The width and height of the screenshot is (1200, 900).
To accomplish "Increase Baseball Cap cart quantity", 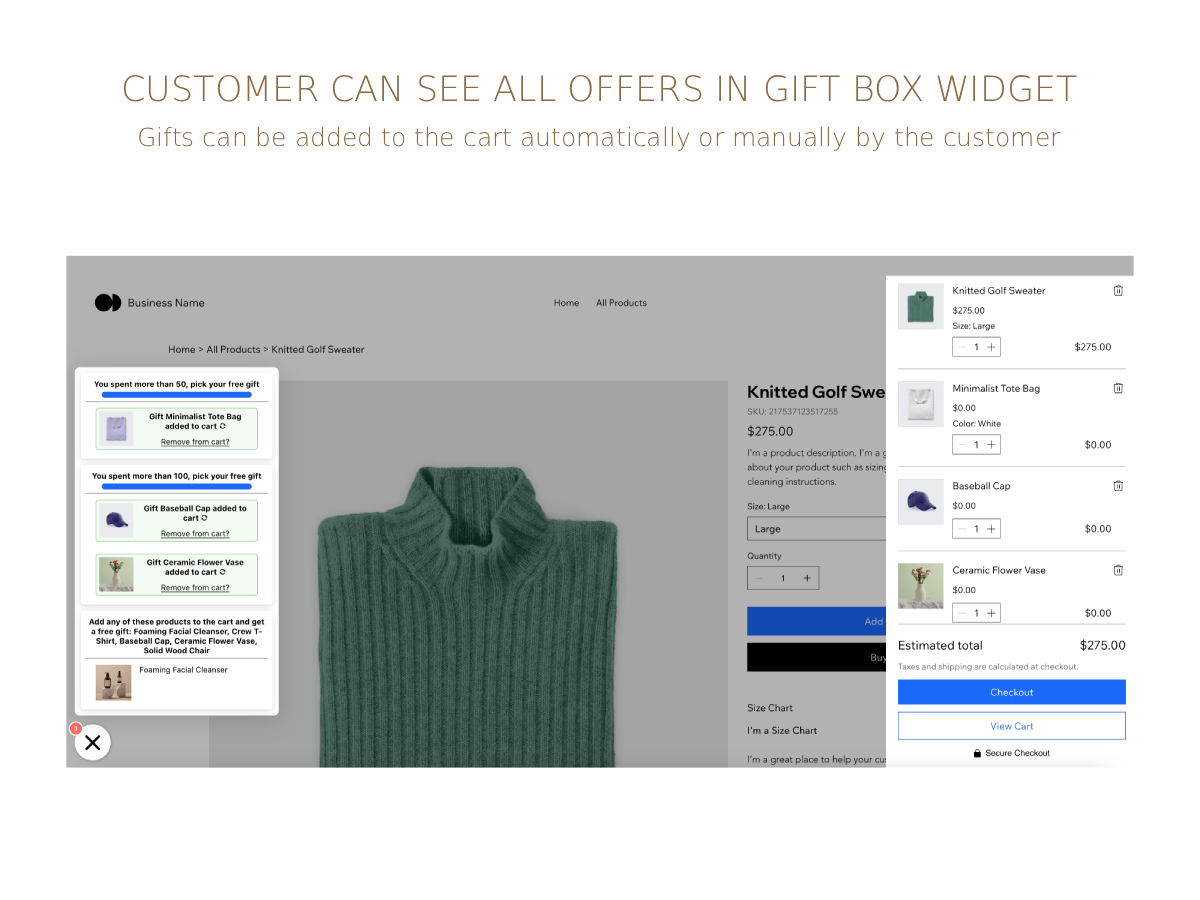I will pyautogui.click(x=991, y=529).
